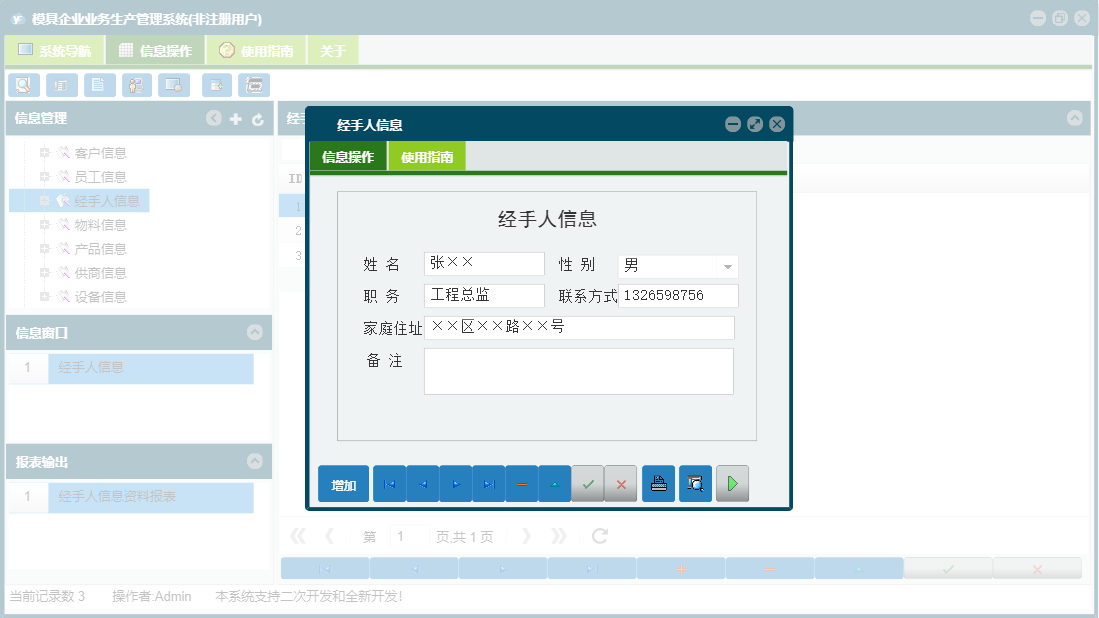Select the search magnifier toolbar icon

tap(23, 85)
